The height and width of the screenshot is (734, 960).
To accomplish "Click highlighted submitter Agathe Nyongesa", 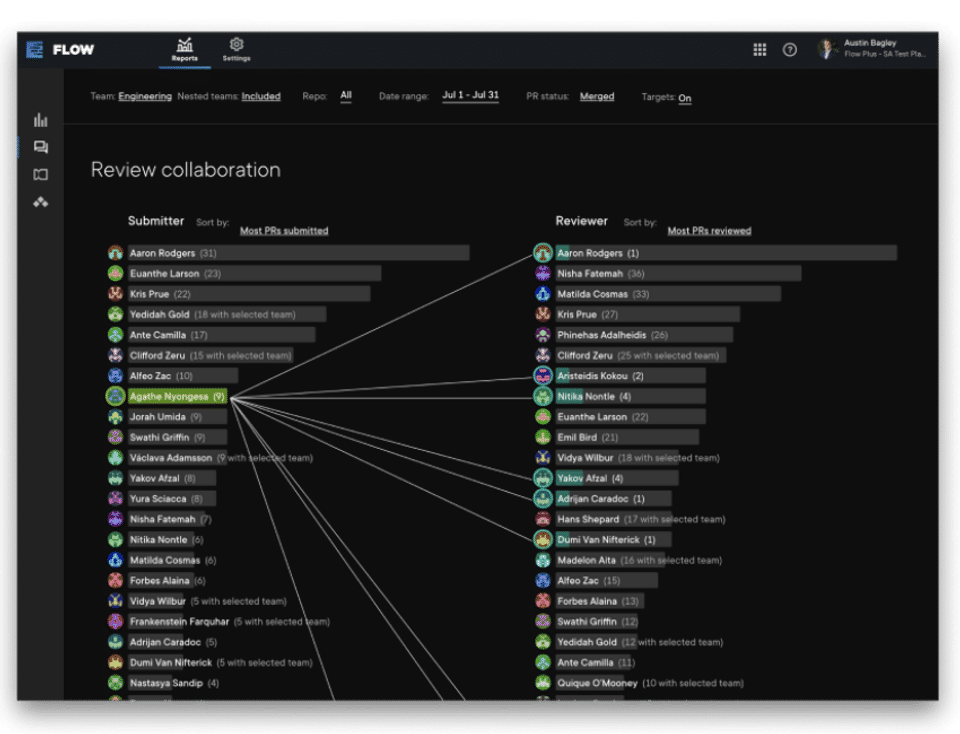I will coord(178,397).
